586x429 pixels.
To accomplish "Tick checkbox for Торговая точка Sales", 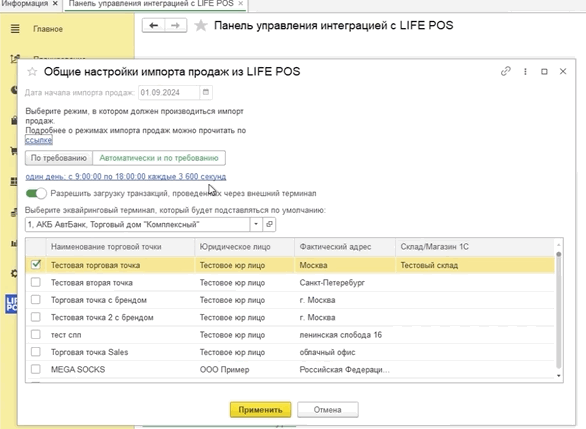I will click(x=36, y=352).
